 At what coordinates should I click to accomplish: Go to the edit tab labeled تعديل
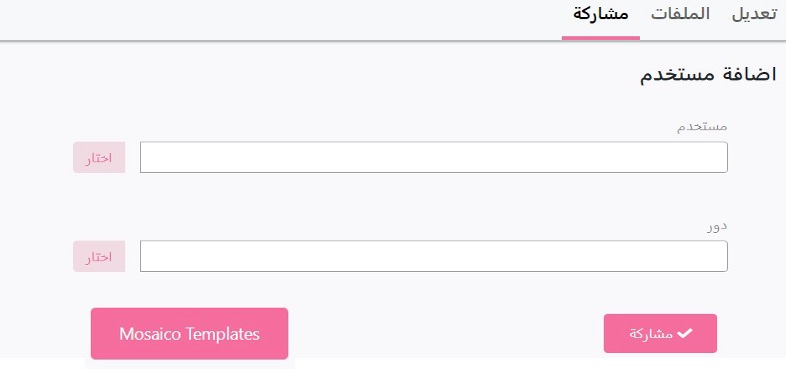click(x=755, y=14)
